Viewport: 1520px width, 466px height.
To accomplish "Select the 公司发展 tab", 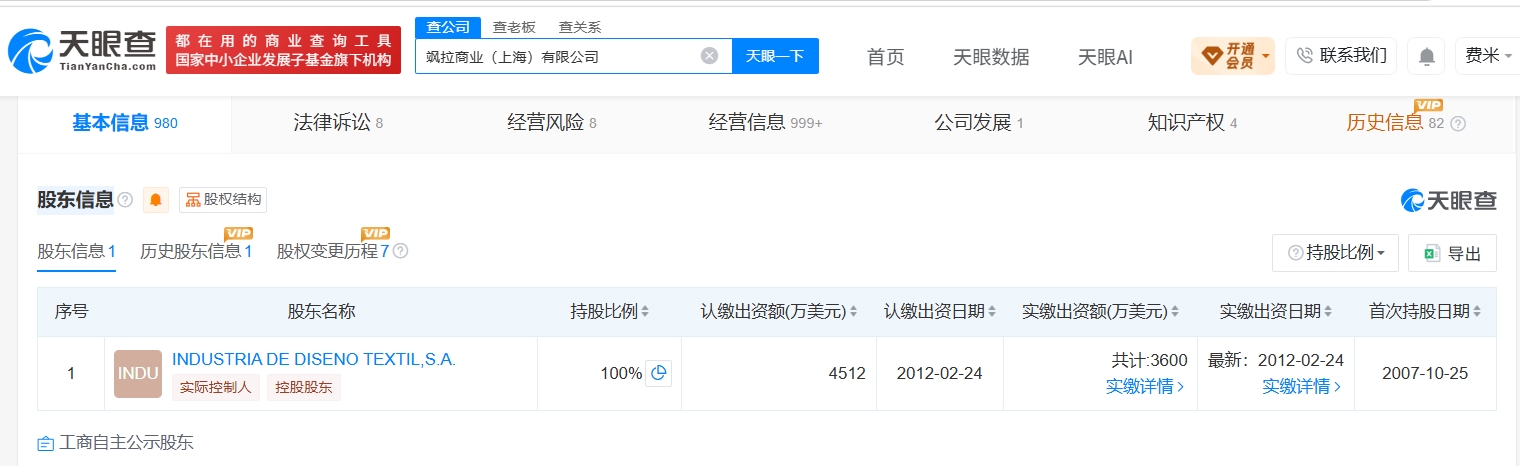I will (979, 123).
